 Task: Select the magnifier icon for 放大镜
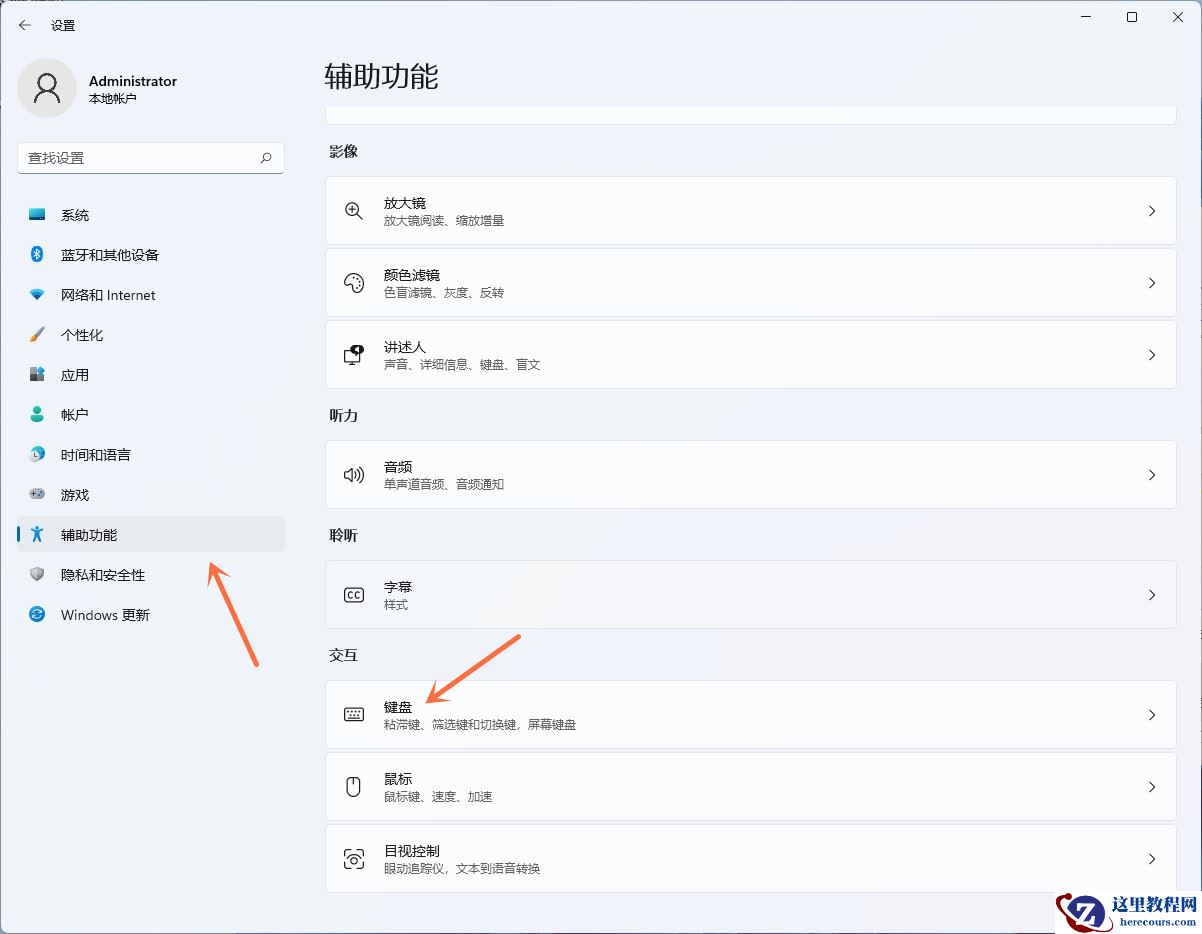click(353, 210)
